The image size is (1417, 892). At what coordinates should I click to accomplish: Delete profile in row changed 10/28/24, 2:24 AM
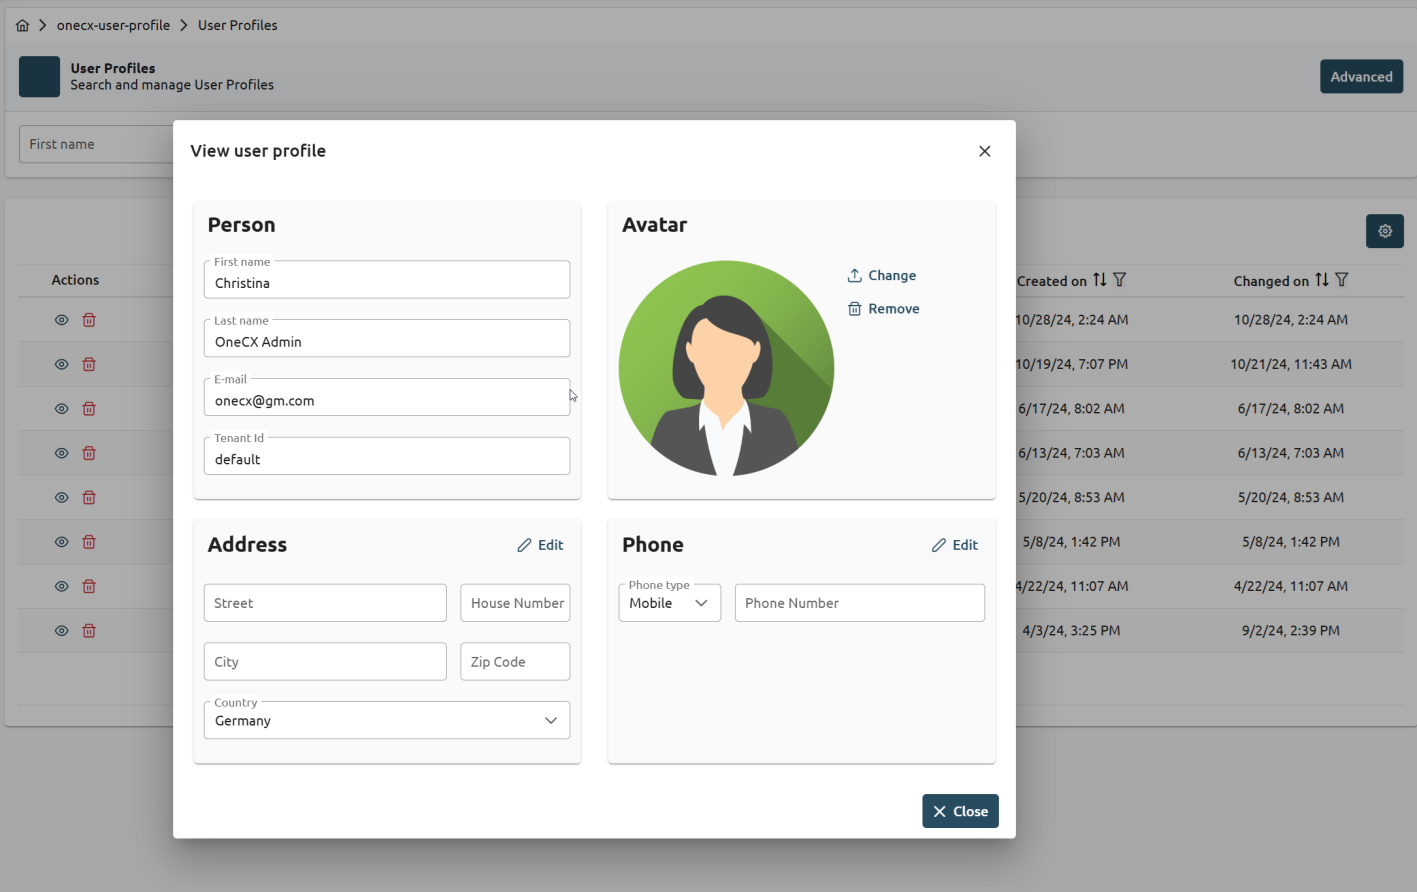point(89,320)
